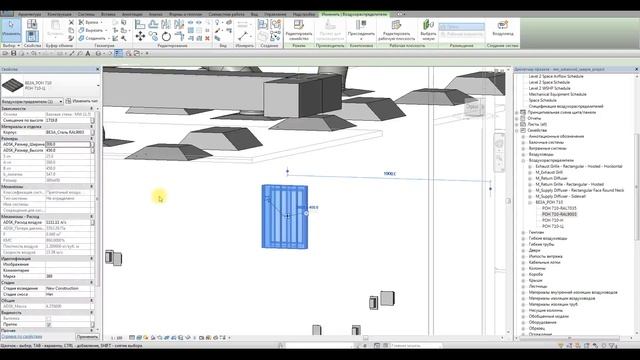Click the Смещение по высоте value field
The image size is (640, 360).
pyautogui.click(x=67, y=120)
